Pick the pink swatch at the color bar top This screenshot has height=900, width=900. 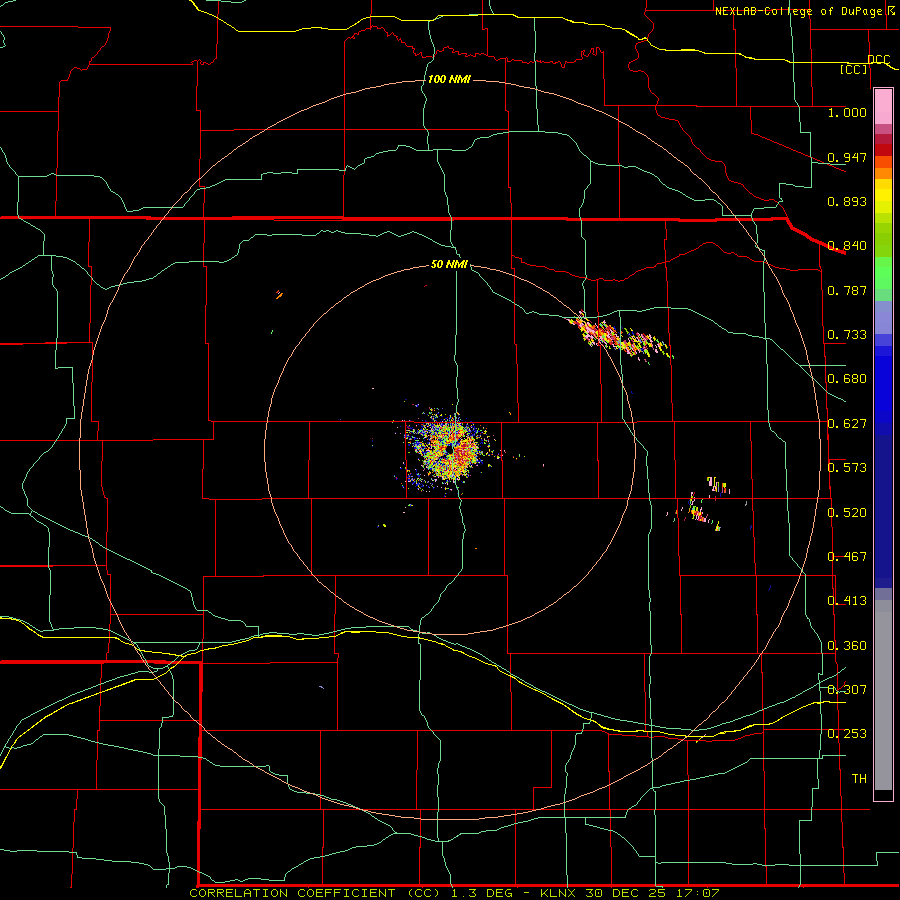click(x=883, y=106)
